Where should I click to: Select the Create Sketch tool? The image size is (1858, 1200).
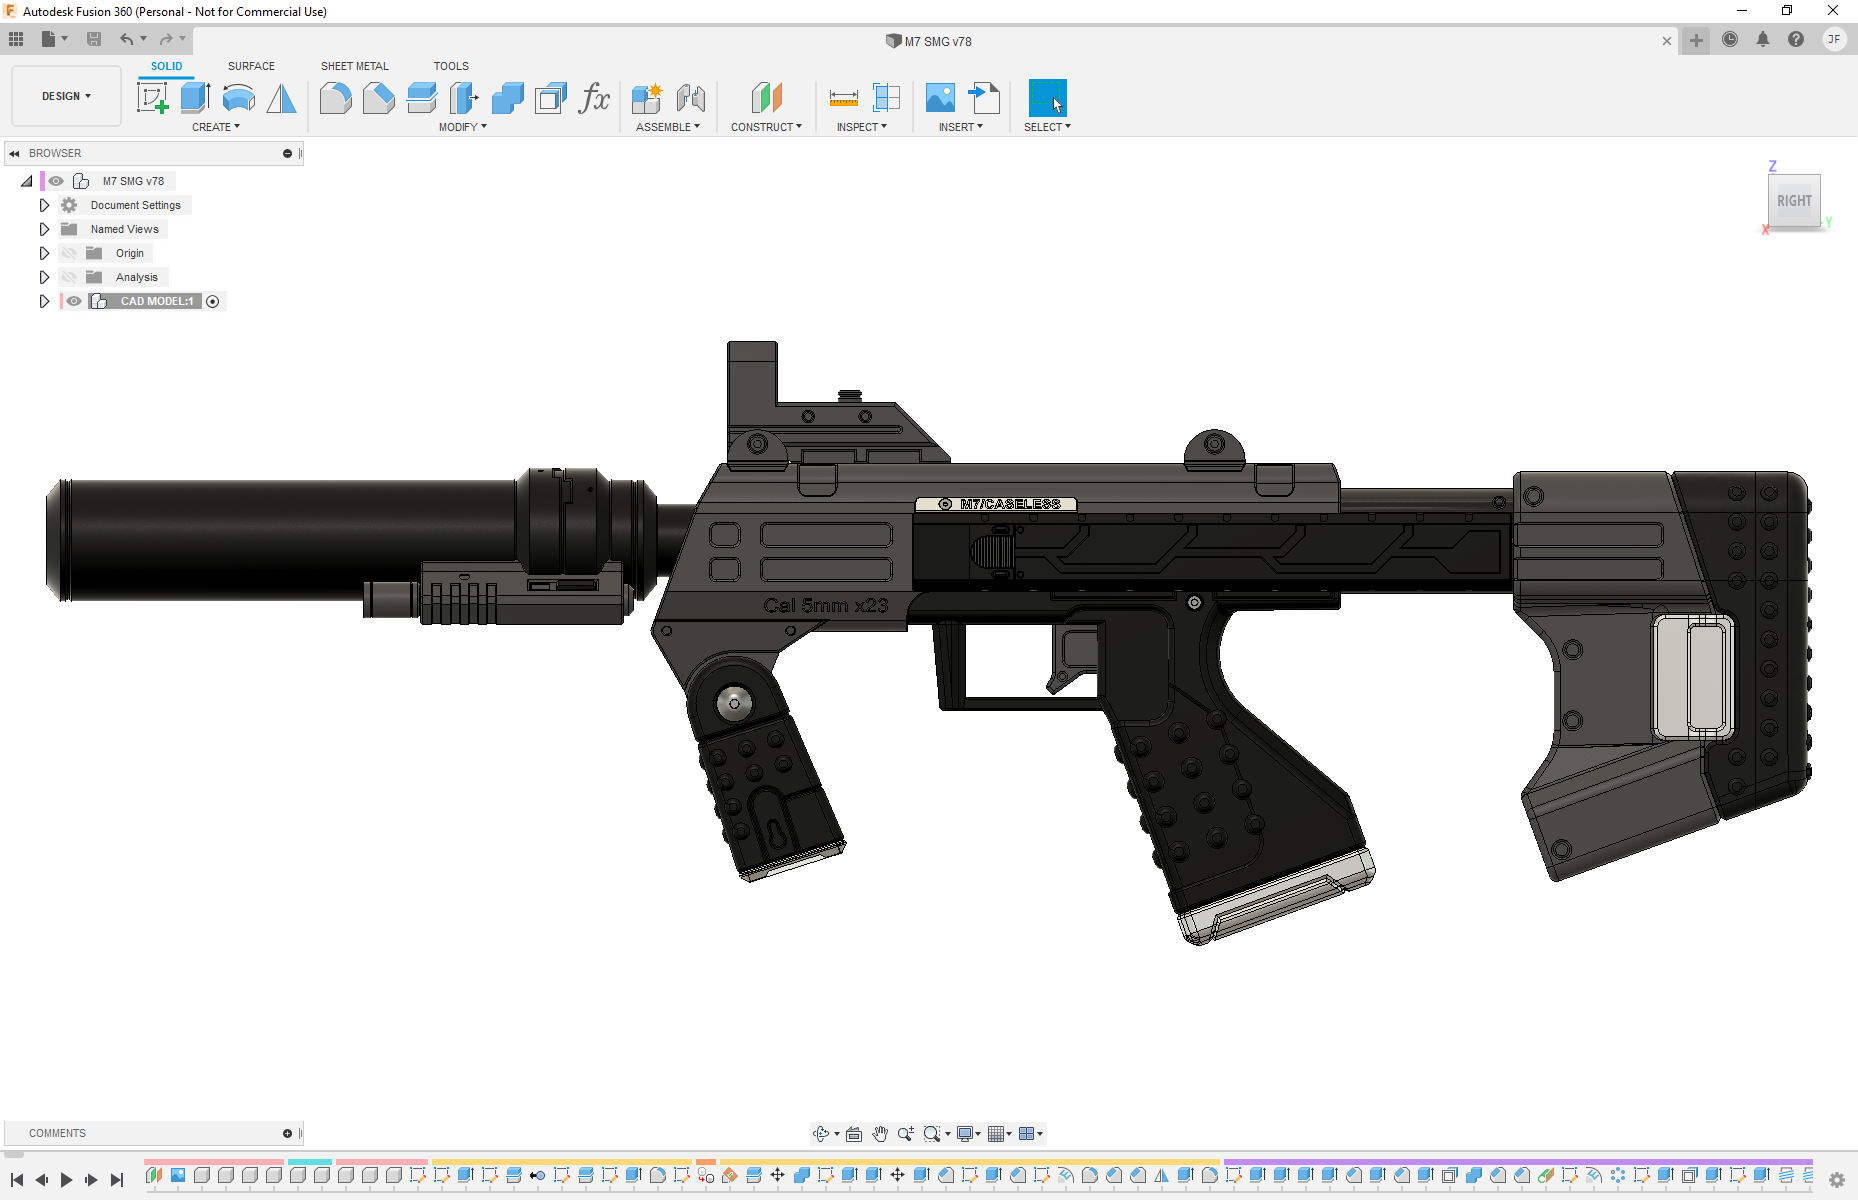[152, 98]
